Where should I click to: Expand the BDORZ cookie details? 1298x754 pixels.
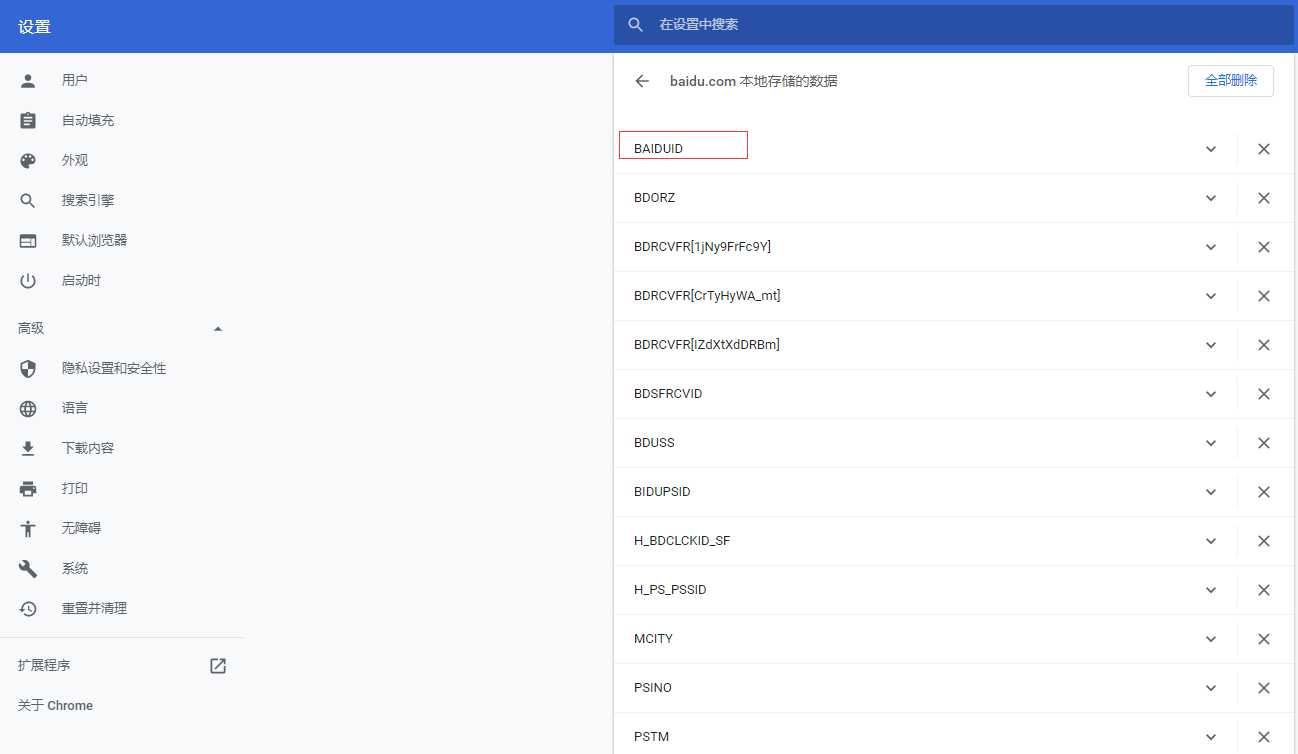click(1211, 198)
